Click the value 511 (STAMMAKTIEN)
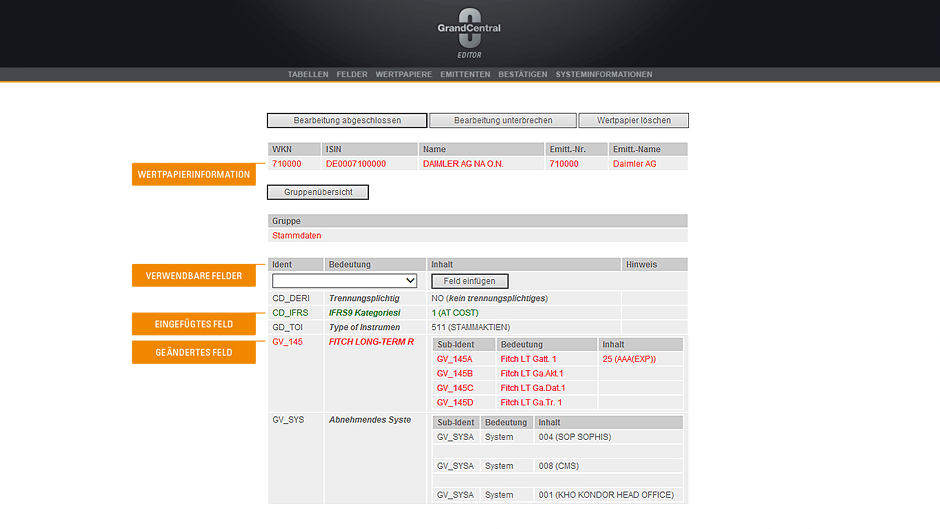This screenshot has height=529, width=940. (471, 327)
